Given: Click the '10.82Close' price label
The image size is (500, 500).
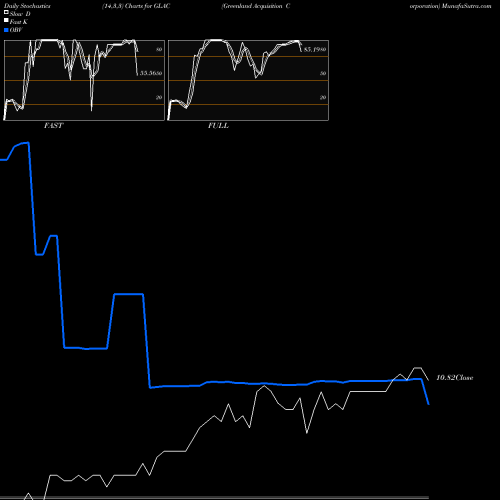Looking at the screenshot, I should point(455,378).
